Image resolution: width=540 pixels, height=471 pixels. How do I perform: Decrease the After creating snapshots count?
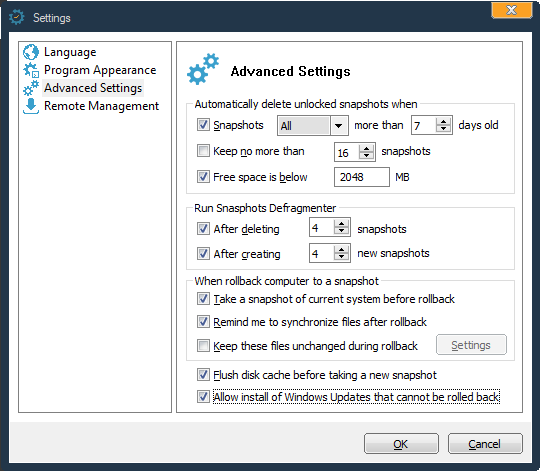coord(341,257)
